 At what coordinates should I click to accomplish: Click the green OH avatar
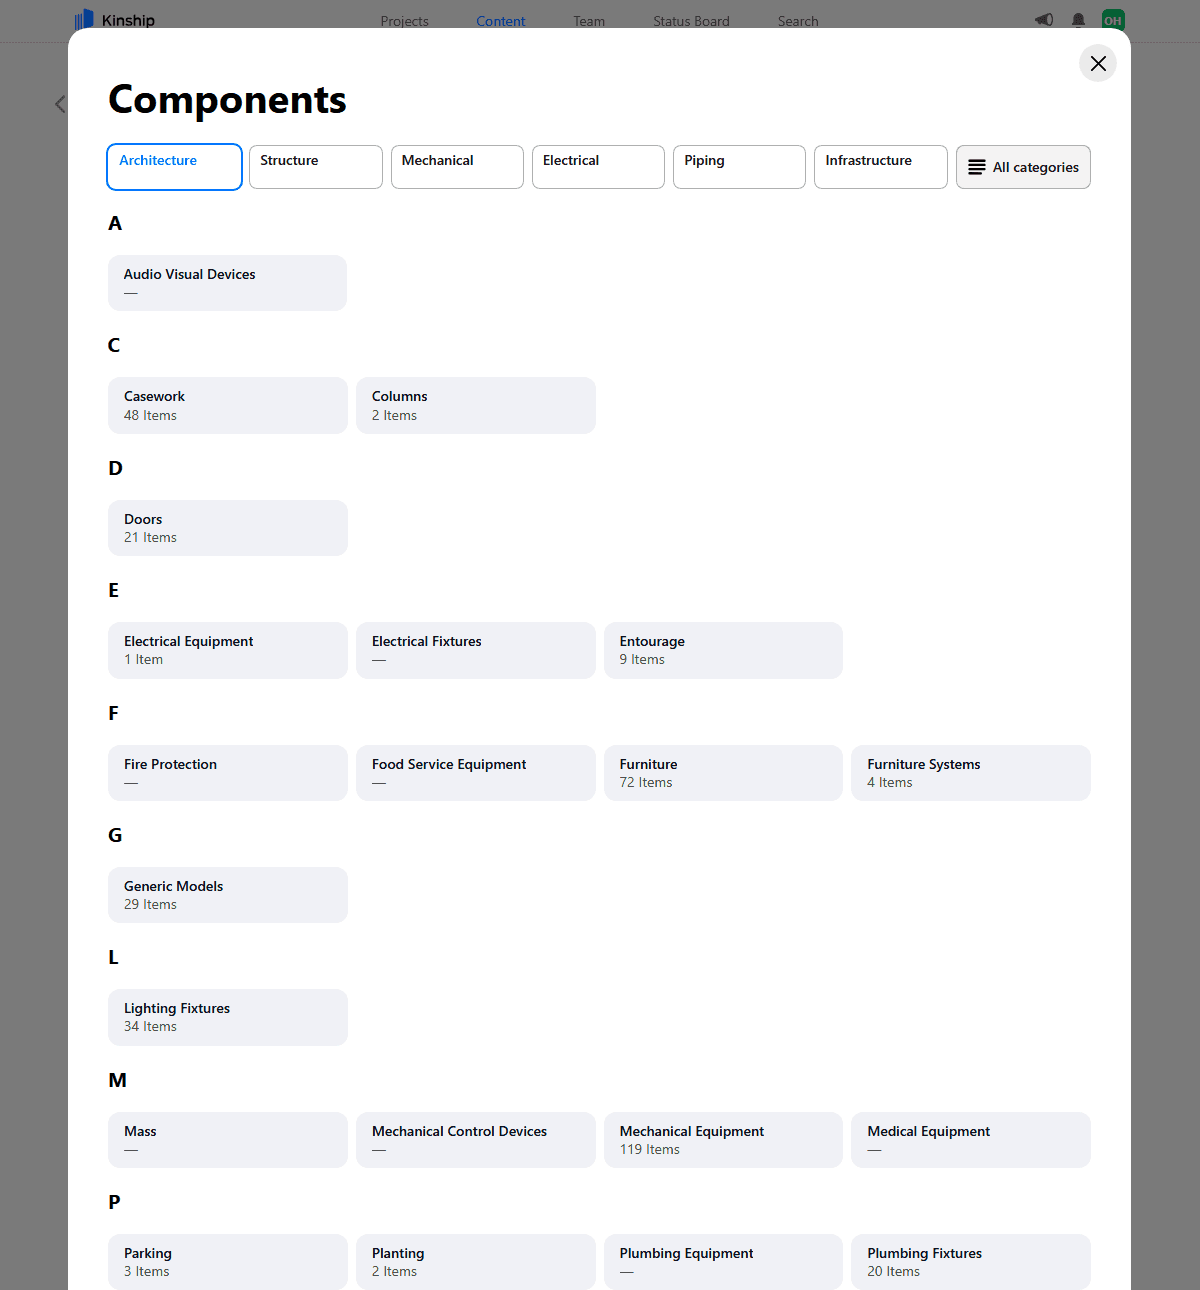click(x=1113, y=19)
